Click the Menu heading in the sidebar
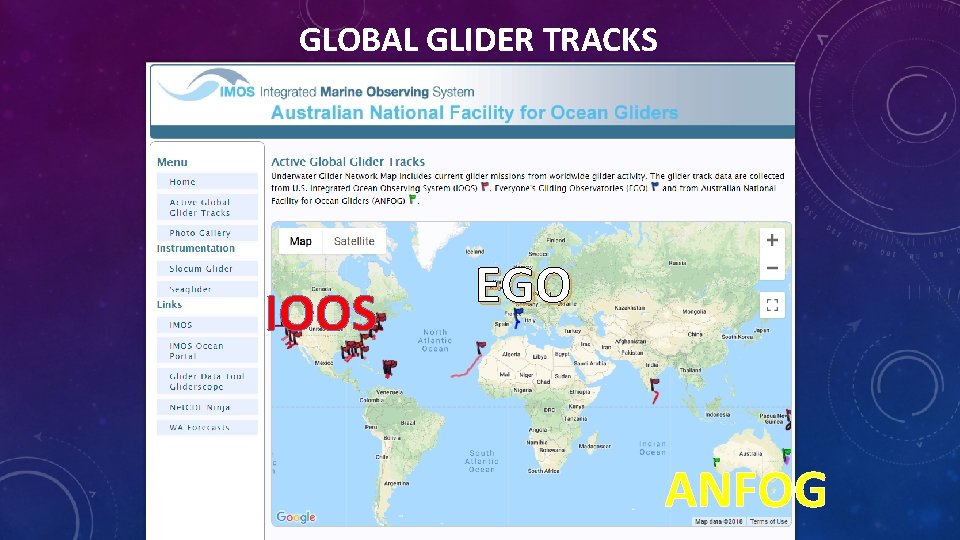 coord(172,162)
